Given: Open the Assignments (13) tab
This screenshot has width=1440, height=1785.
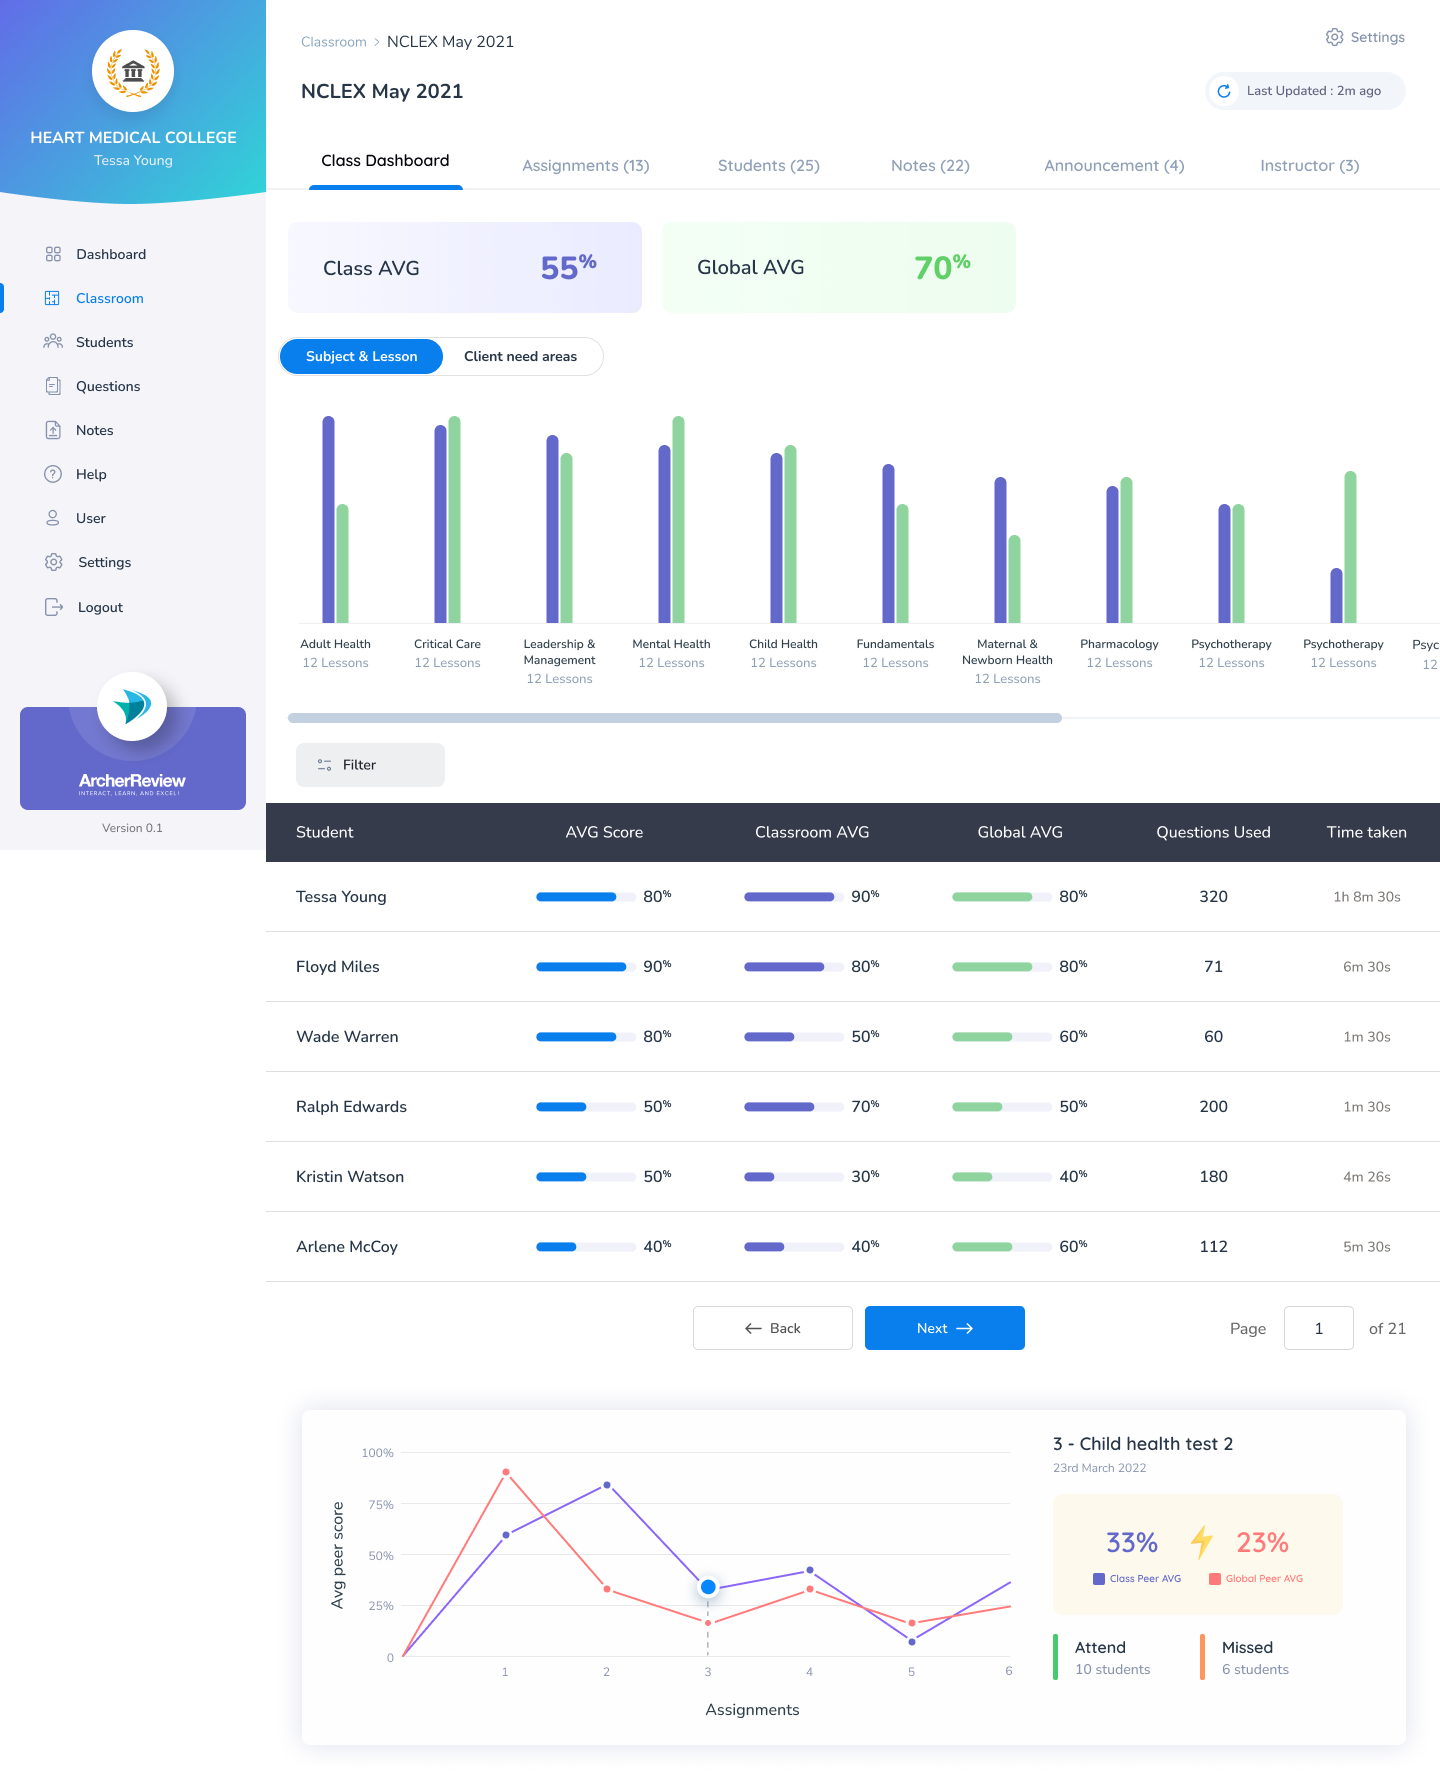Looking at the screenshot, I should 585,166.
